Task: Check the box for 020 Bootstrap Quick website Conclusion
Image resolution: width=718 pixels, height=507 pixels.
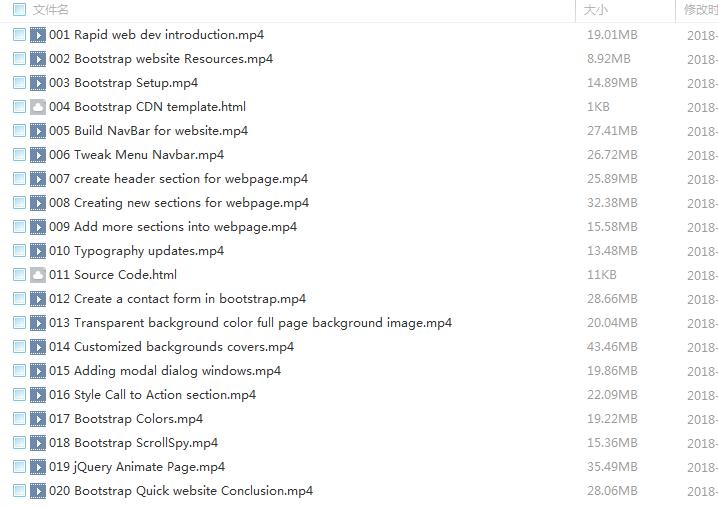Action: click(x=19, y=491)
